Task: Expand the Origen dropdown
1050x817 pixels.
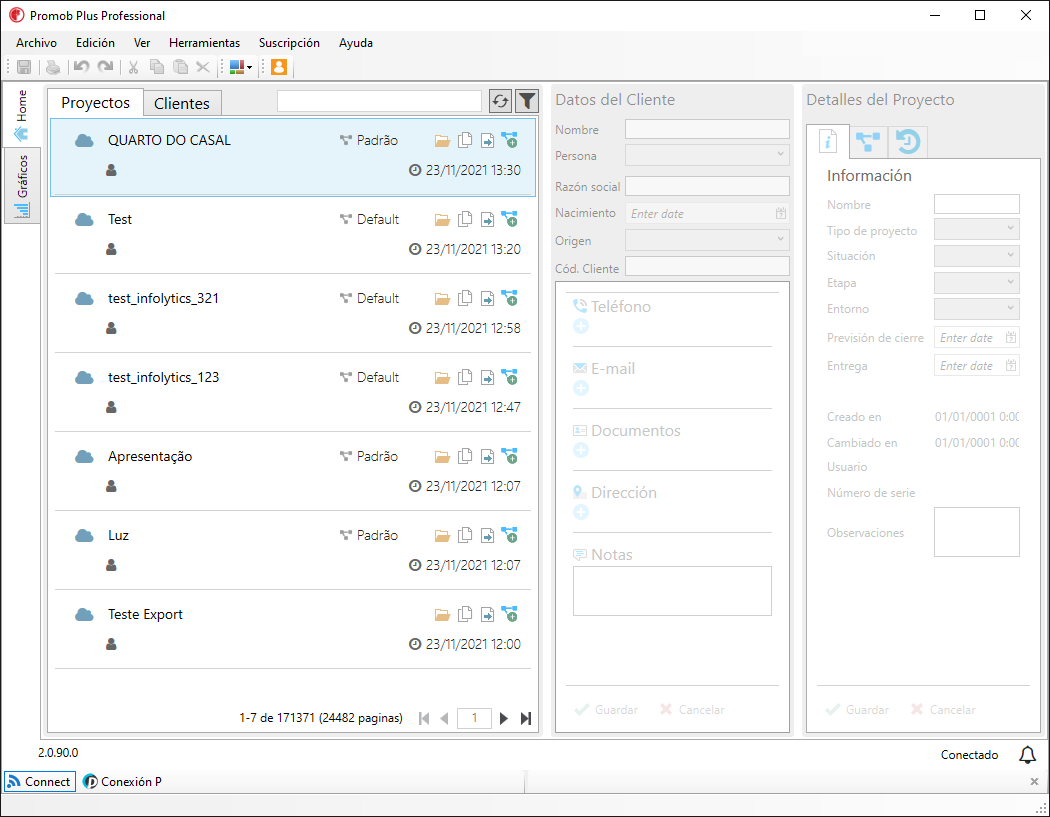Action: coord(707,240)
